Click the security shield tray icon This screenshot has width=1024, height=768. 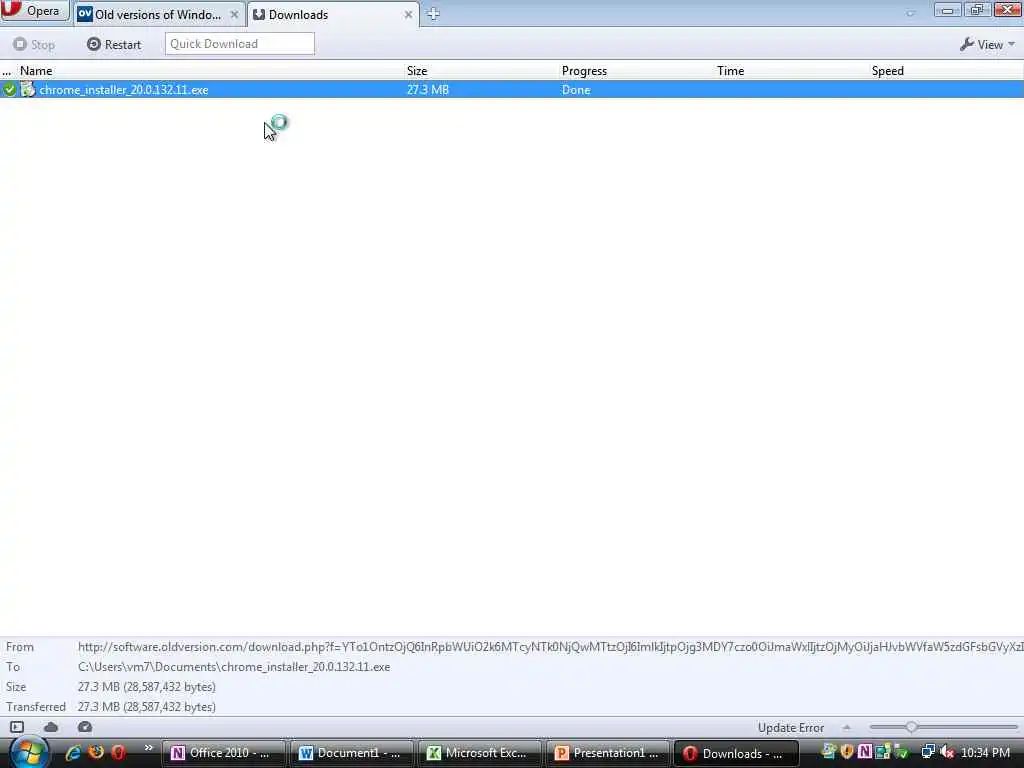pos(847,752)
